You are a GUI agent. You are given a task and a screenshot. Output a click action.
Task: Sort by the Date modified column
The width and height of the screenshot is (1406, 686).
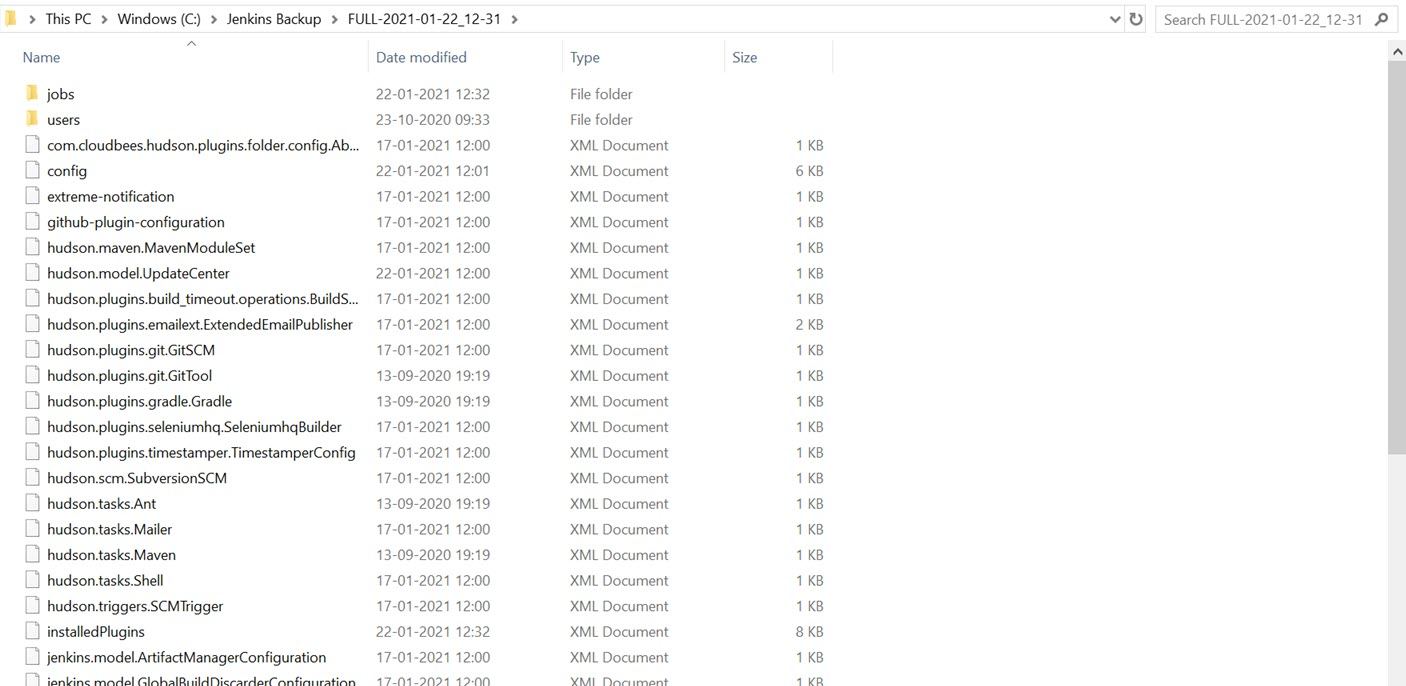tap(421, 57)
